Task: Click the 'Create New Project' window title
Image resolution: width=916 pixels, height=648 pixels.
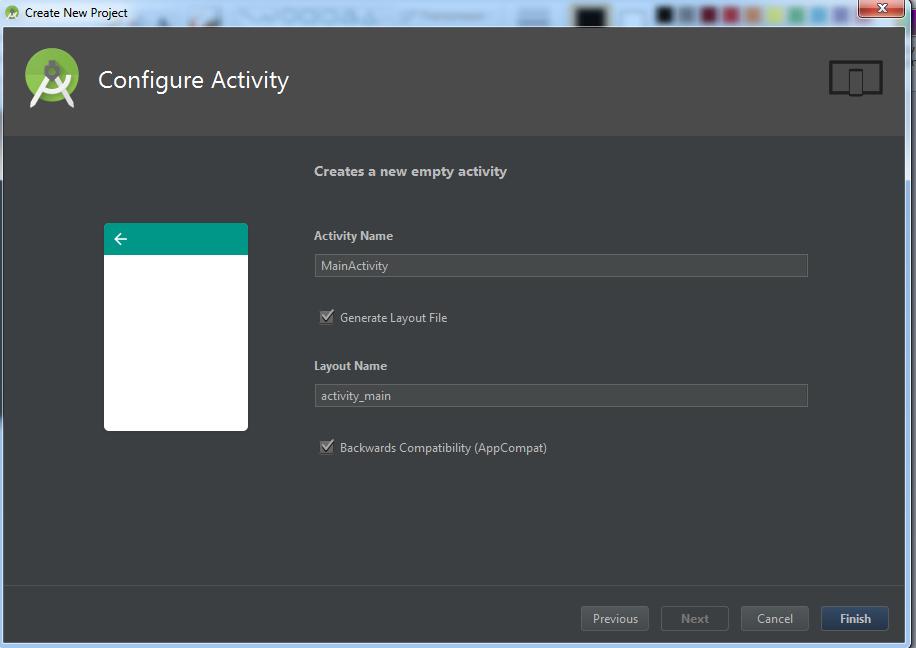Action: tap(76, 13)
